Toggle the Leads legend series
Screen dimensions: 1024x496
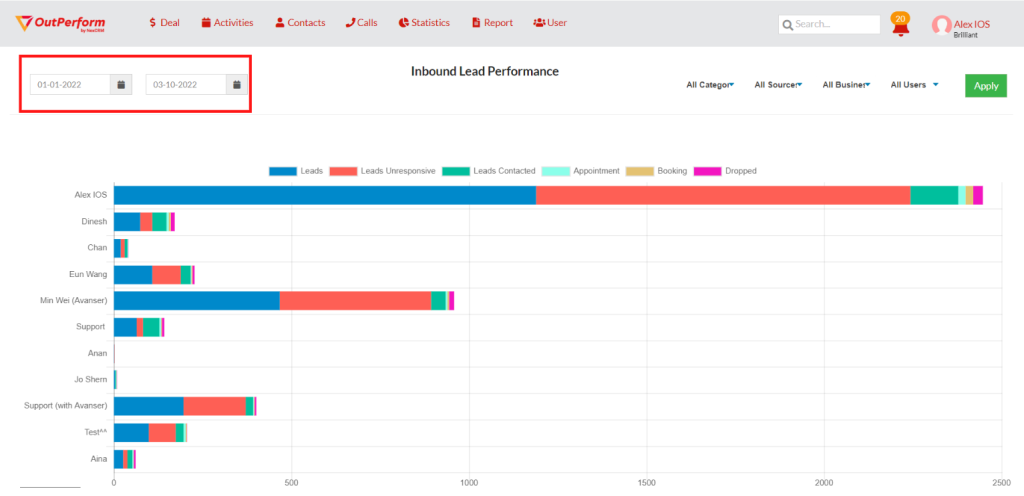click(x=297, y=171)
